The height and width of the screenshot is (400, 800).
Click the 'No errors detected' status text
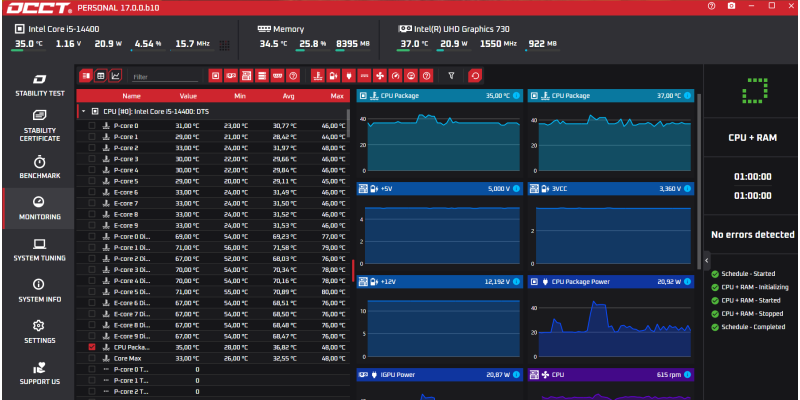(753, 235)
